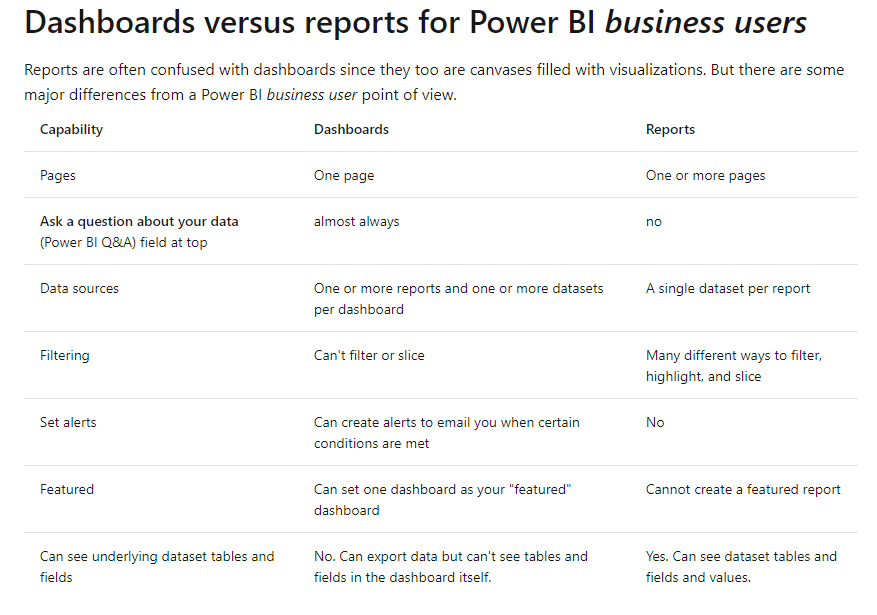This screenshot has width=877, height=615.
Task: Click the "Can't filter or slice" cell
Action: pyautogui.click(x=369, y=356)
